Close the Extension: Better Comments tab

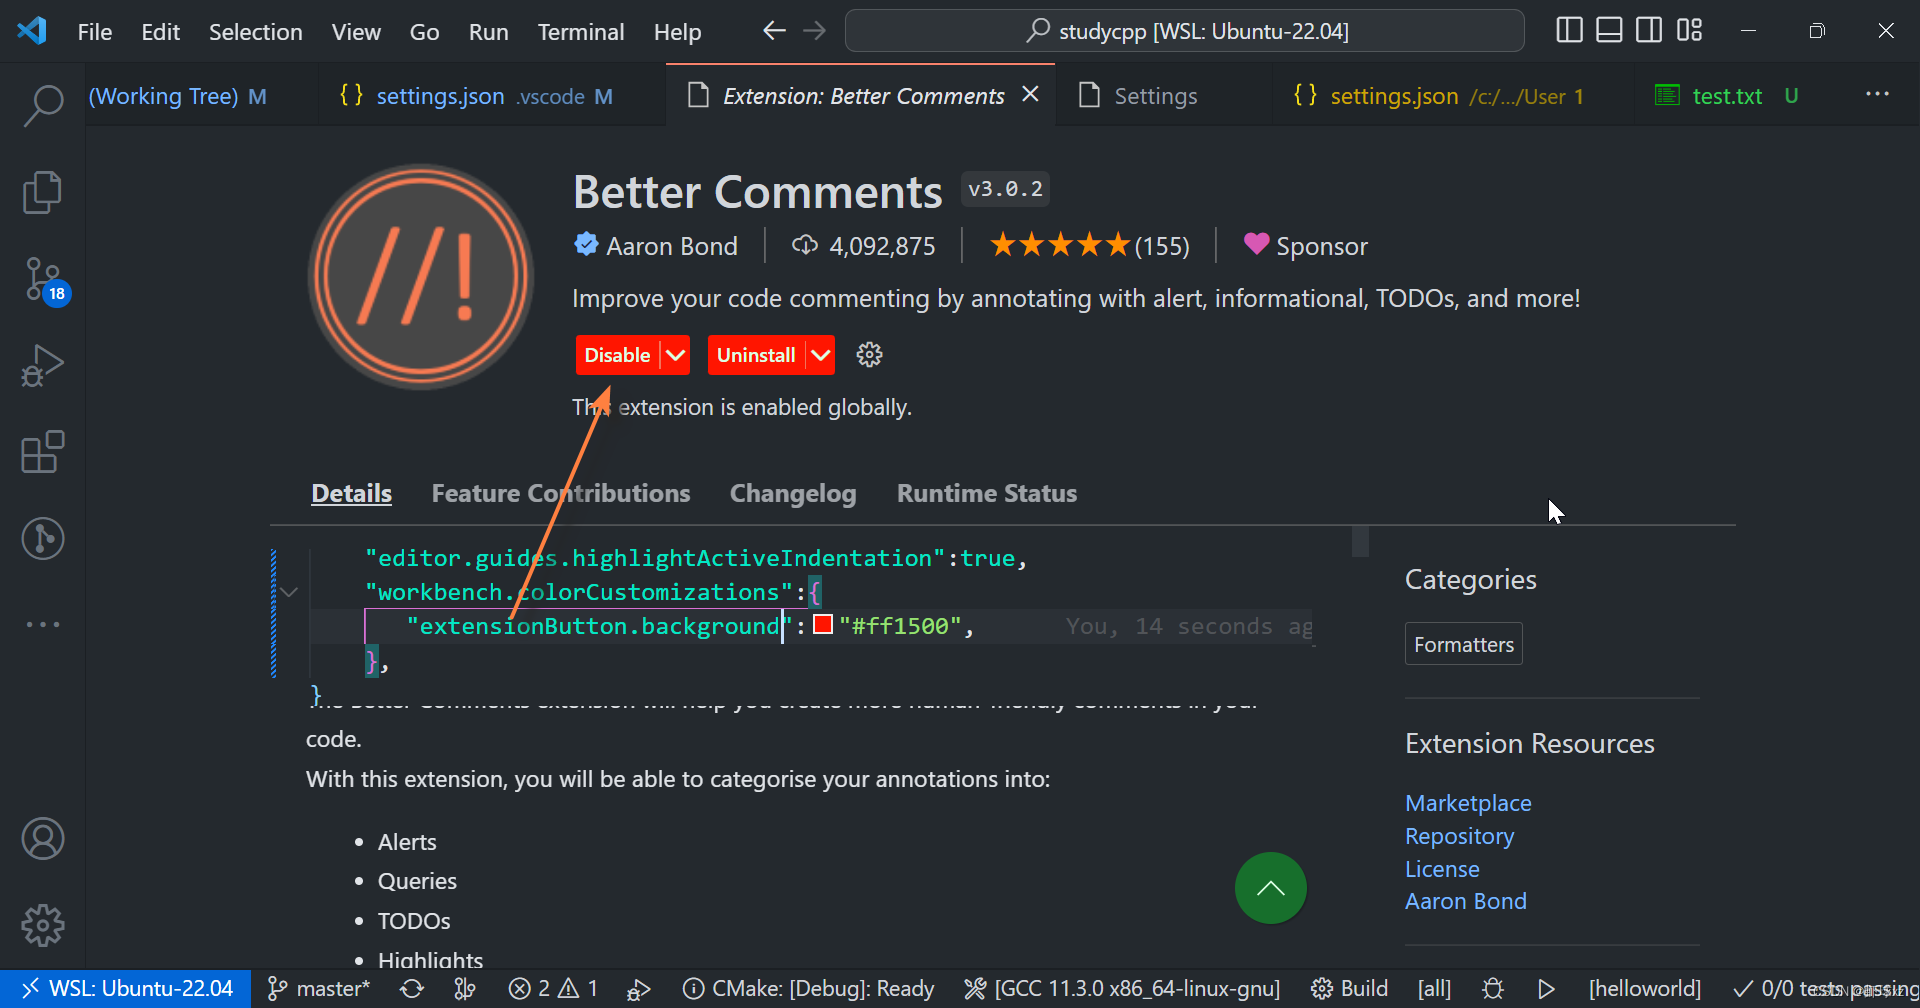click(1031, 94)
